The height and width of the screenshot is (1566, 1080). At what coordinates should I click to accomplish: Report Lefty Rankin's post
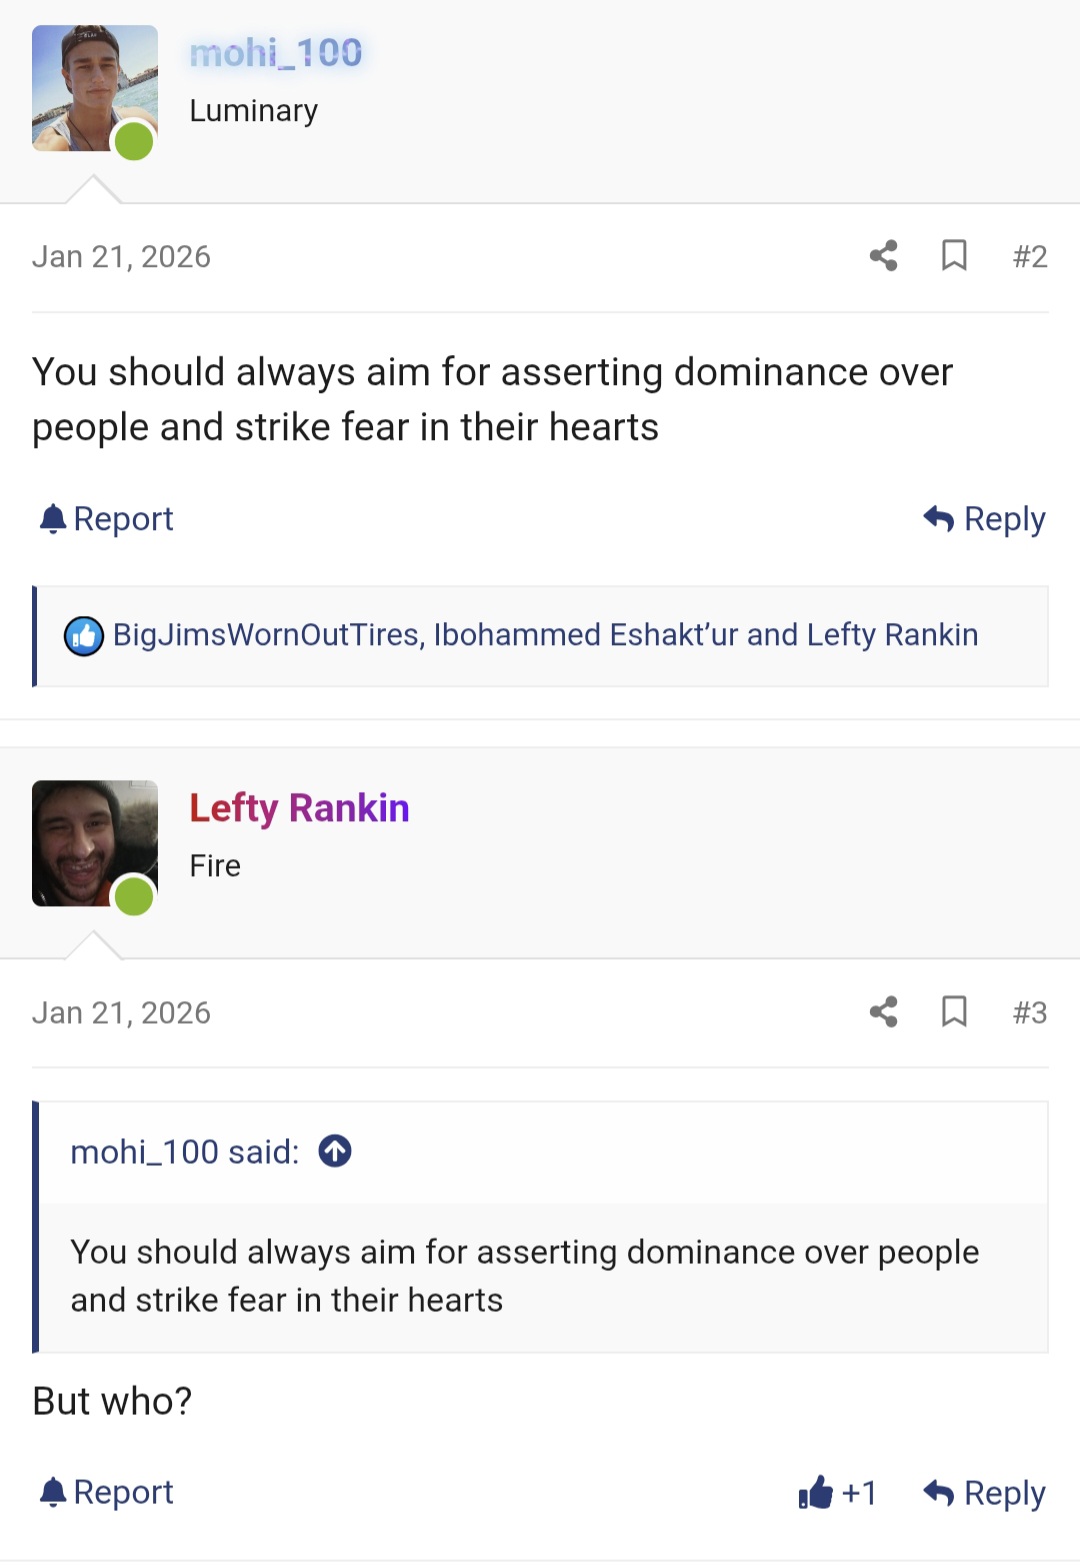pos(106,1492)
